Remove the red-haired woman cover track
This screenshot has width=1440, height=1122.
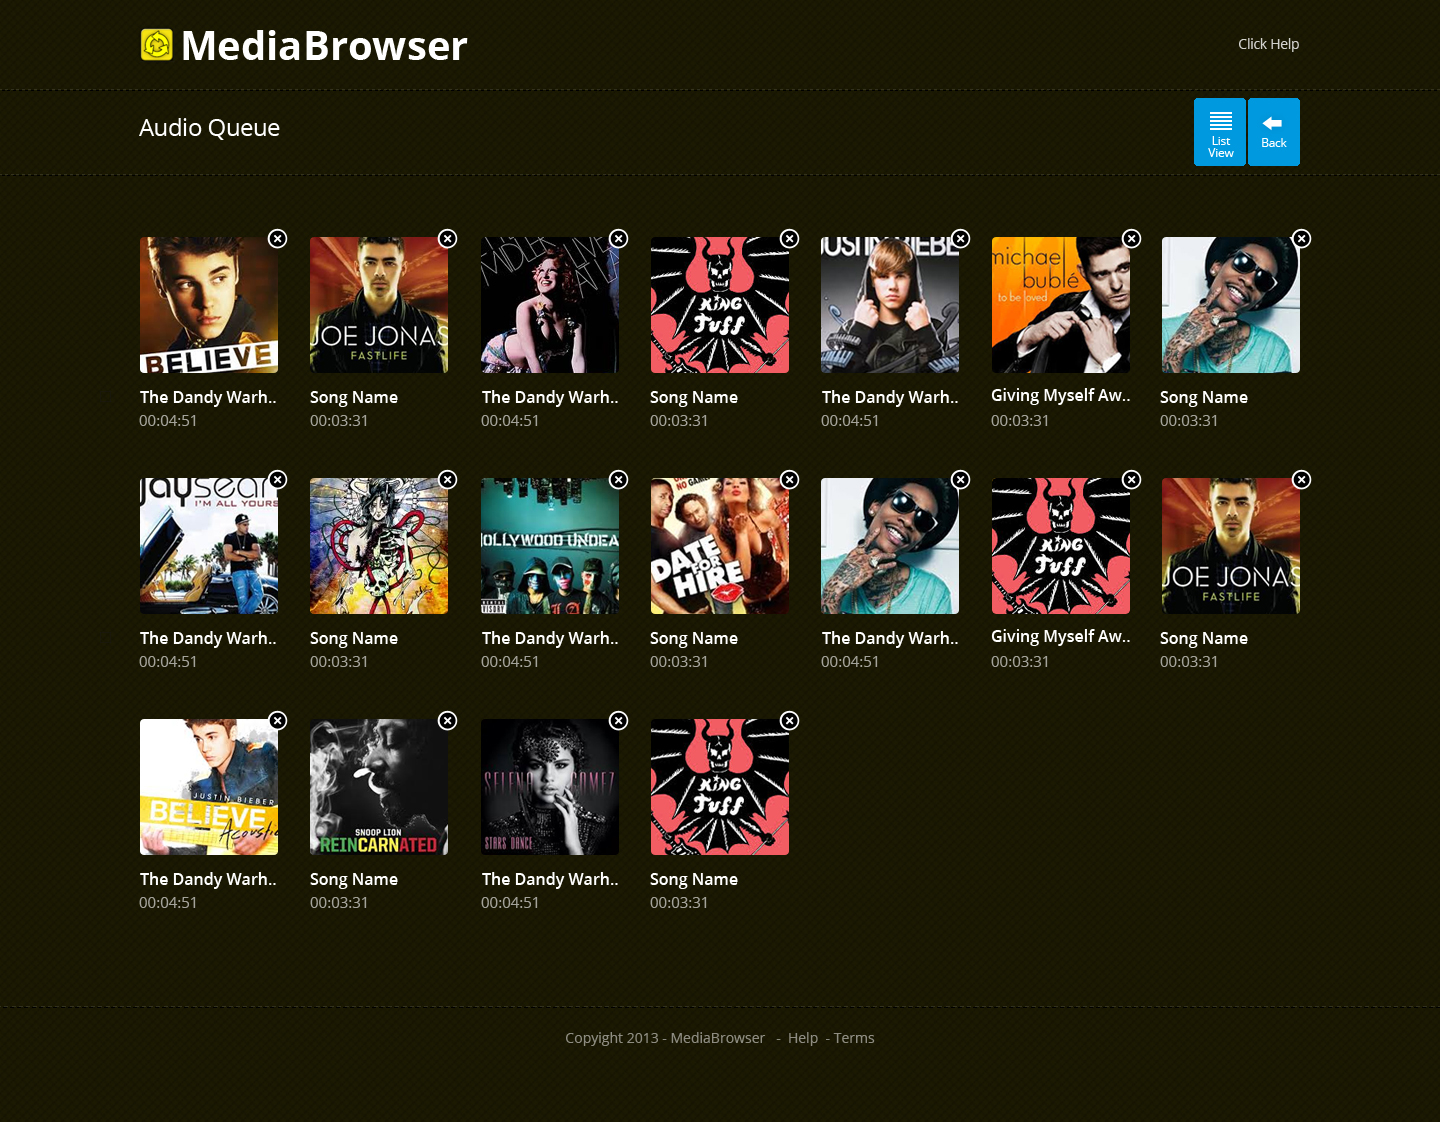(619, 238)
